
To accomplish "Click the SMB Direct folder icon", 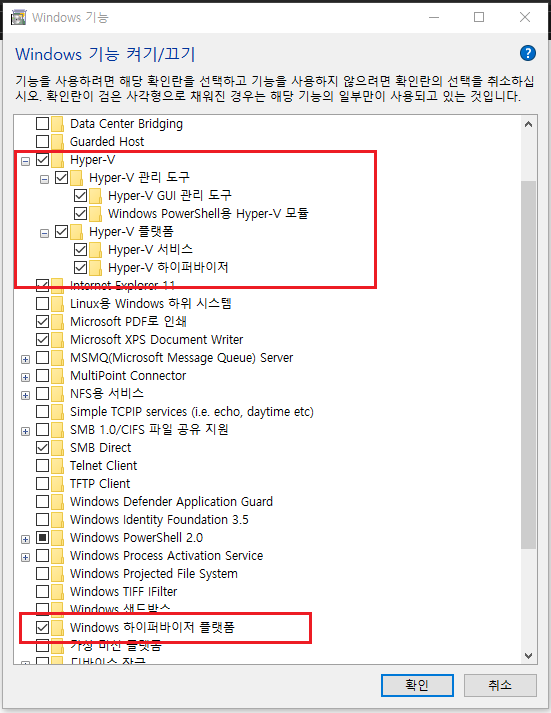I will pyautogui.click(x=57, y=447).
